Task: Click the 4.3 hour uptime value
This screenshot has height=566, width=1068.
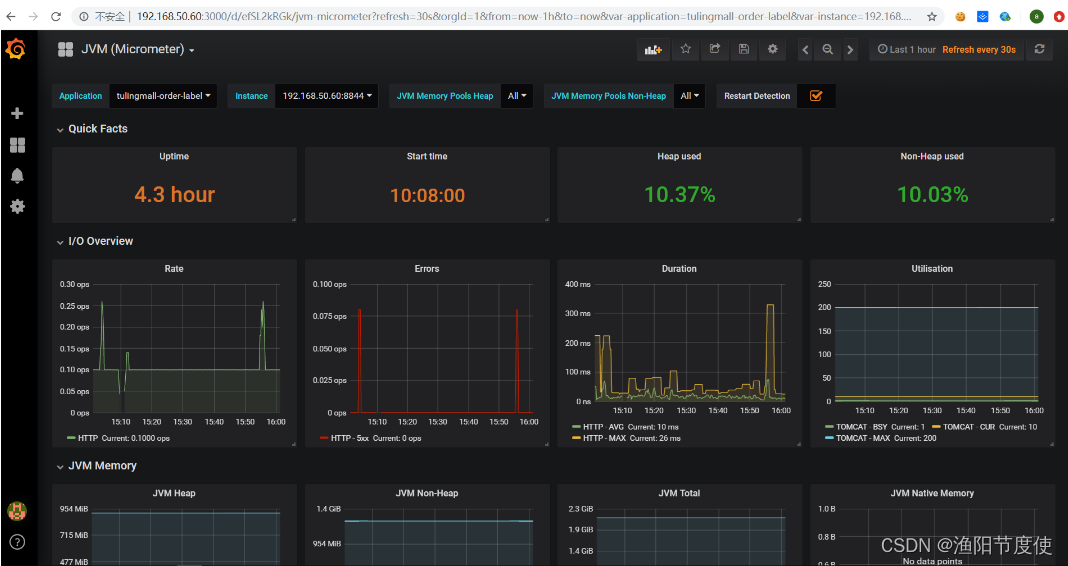Action: pyautogui.click(x=174, y=195)
